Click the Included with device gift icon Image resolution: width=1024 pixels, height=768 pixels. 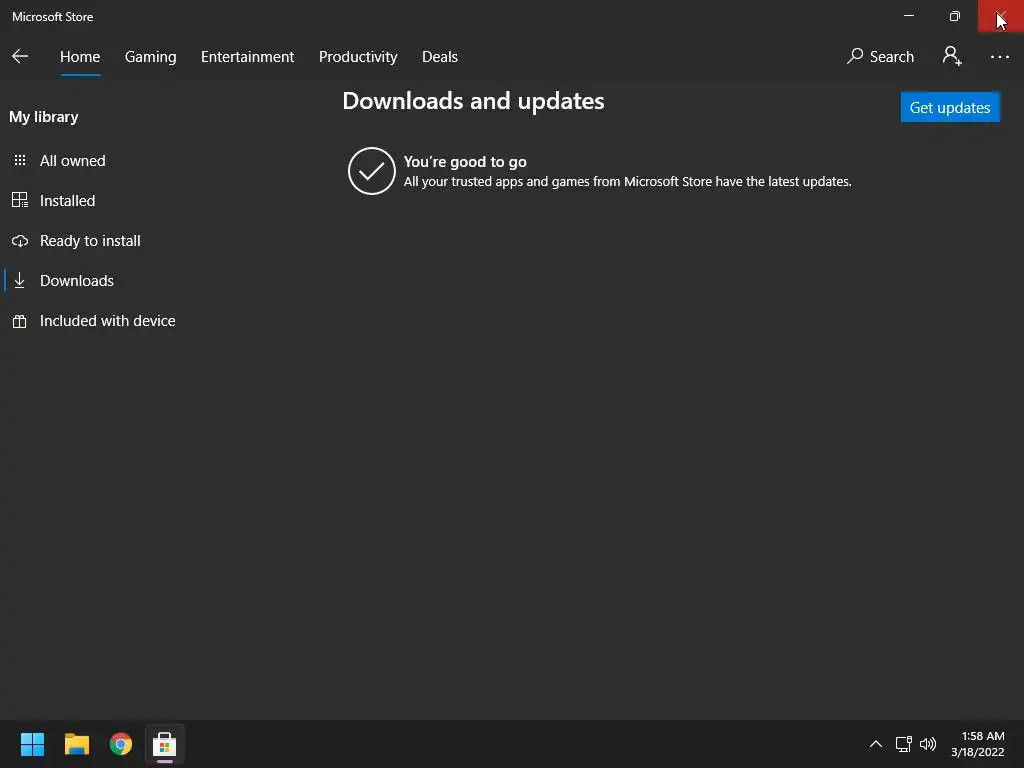pyautogui.click(x=20, y=321)
